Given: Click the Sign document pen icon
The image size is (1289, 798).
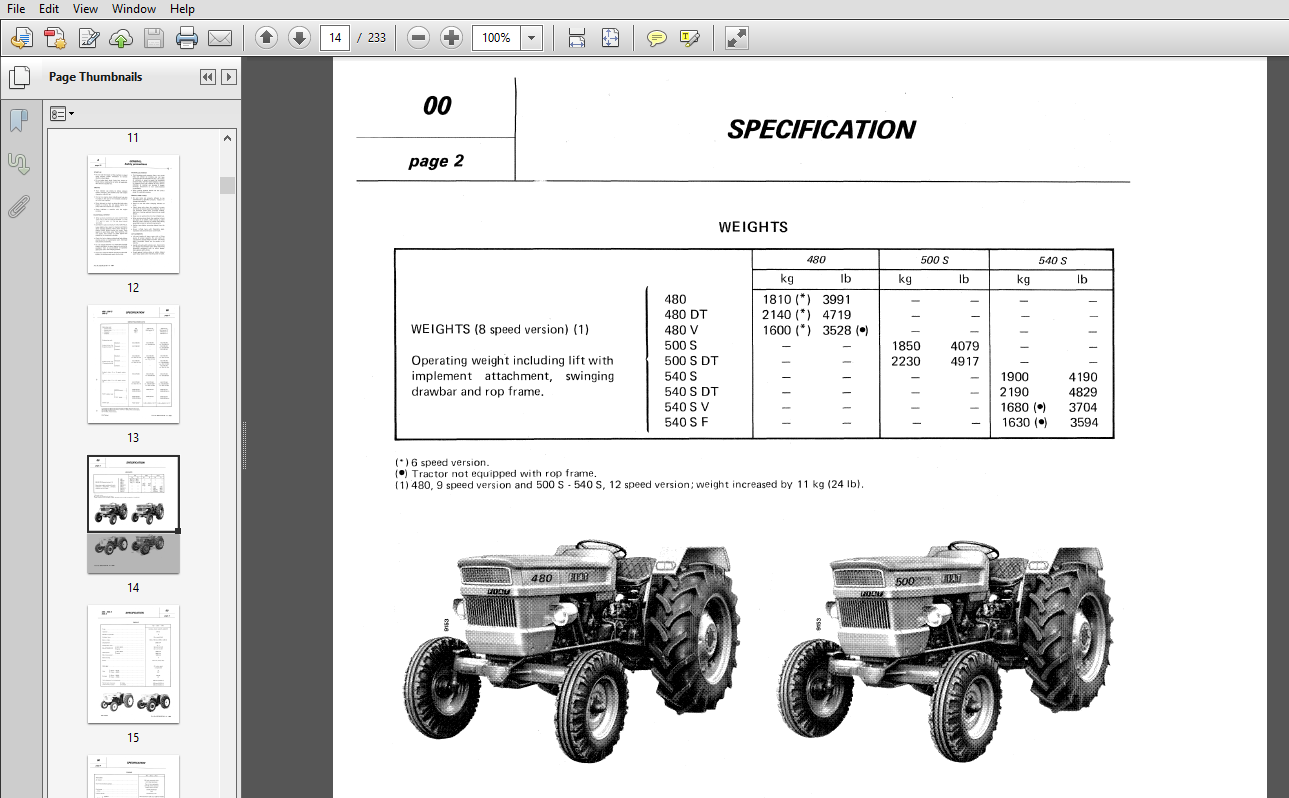Looking at the screenshot, I should tap(89, 39).
